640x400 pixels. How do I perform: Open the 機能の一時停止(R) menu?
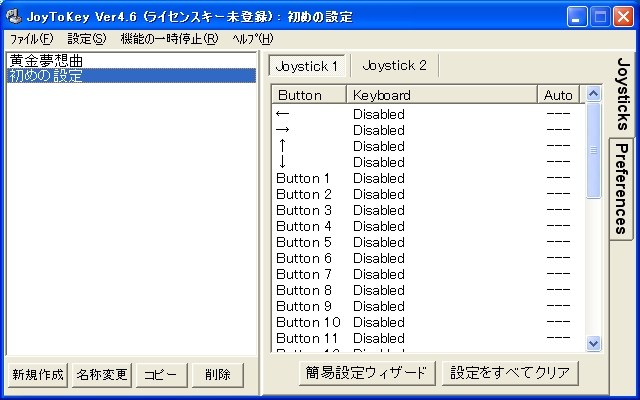[x=168, y=38]
